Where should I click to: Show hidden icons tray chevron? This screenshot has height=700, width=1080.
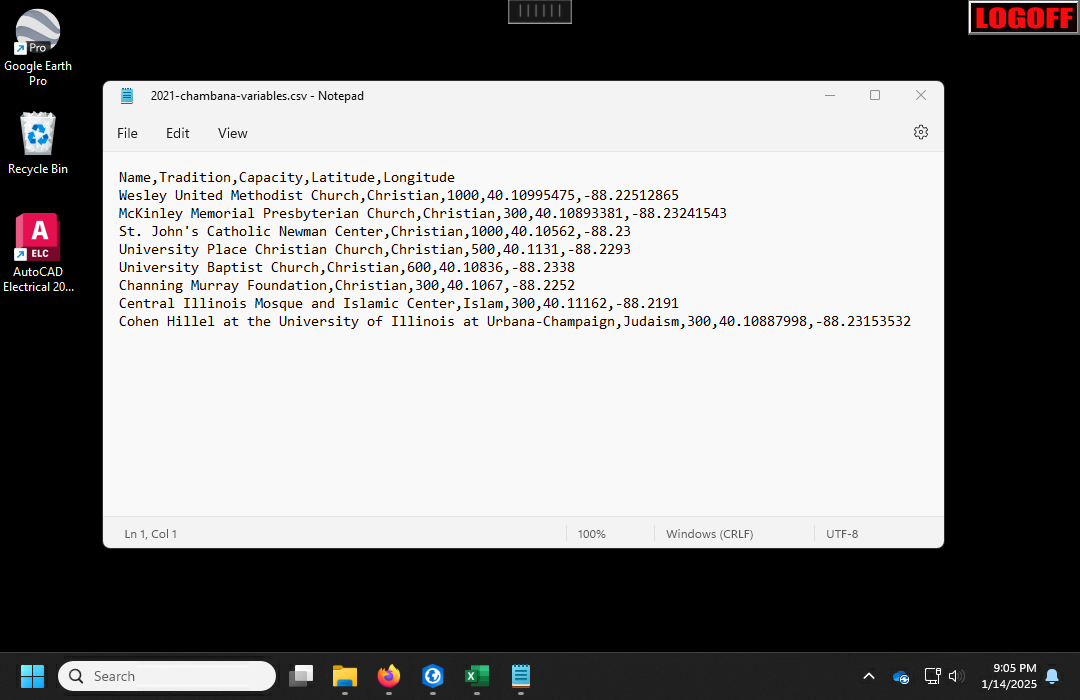(868, 676)
